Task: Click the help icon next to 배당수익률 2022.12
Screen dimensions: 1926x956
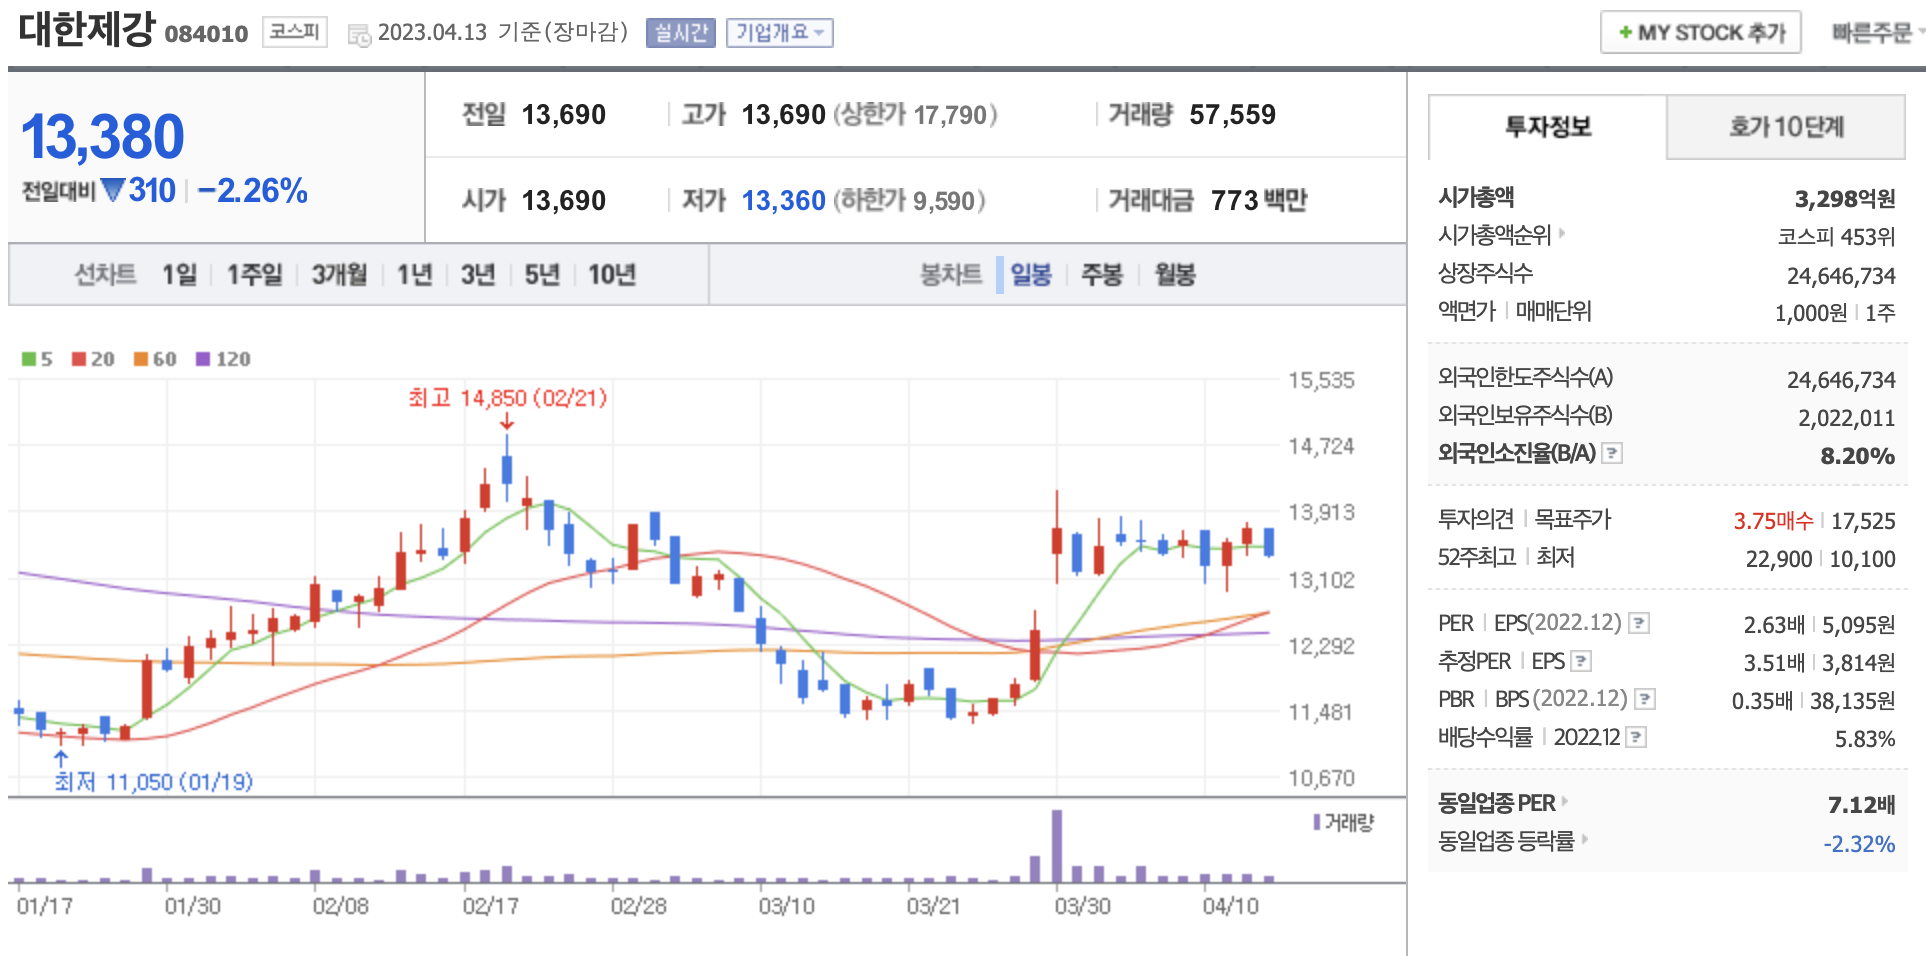Action: click(1636, 738)
